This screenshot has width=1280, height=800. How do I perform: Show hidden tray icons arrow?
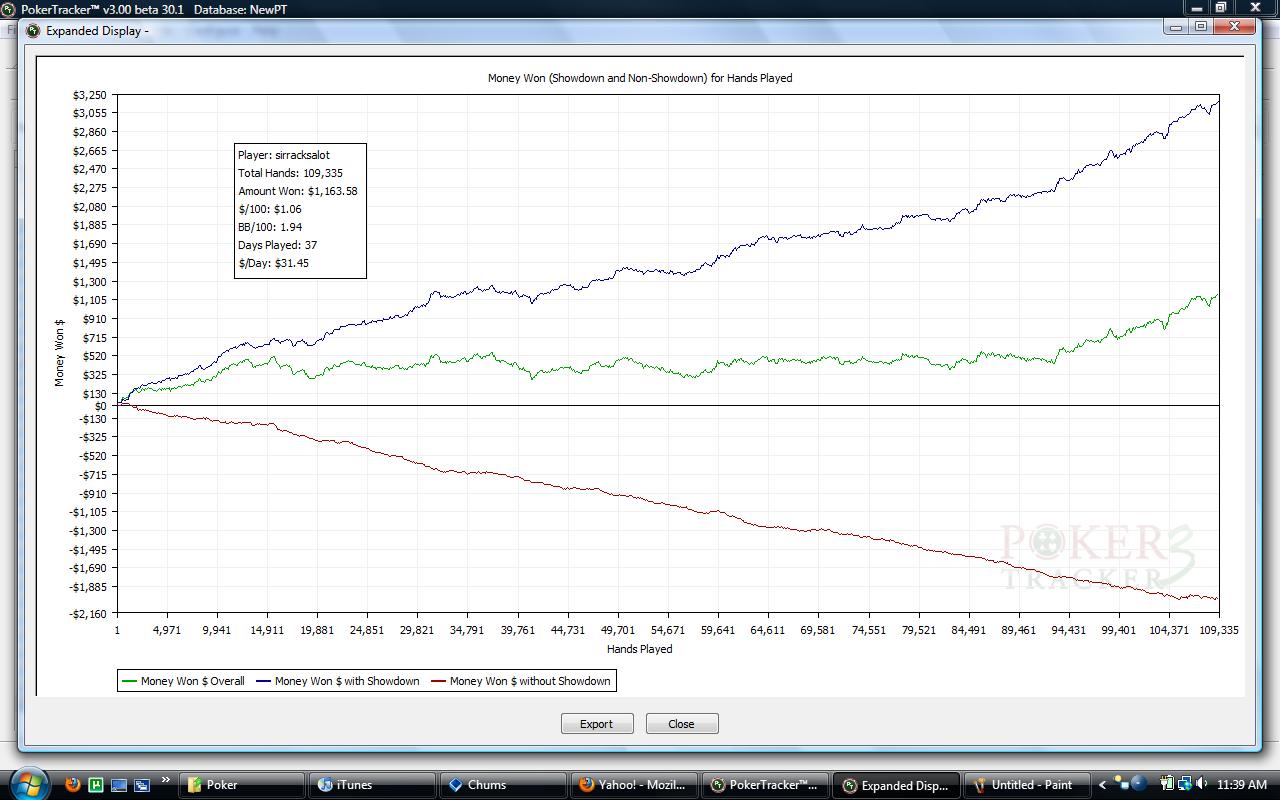(1103, 785)
